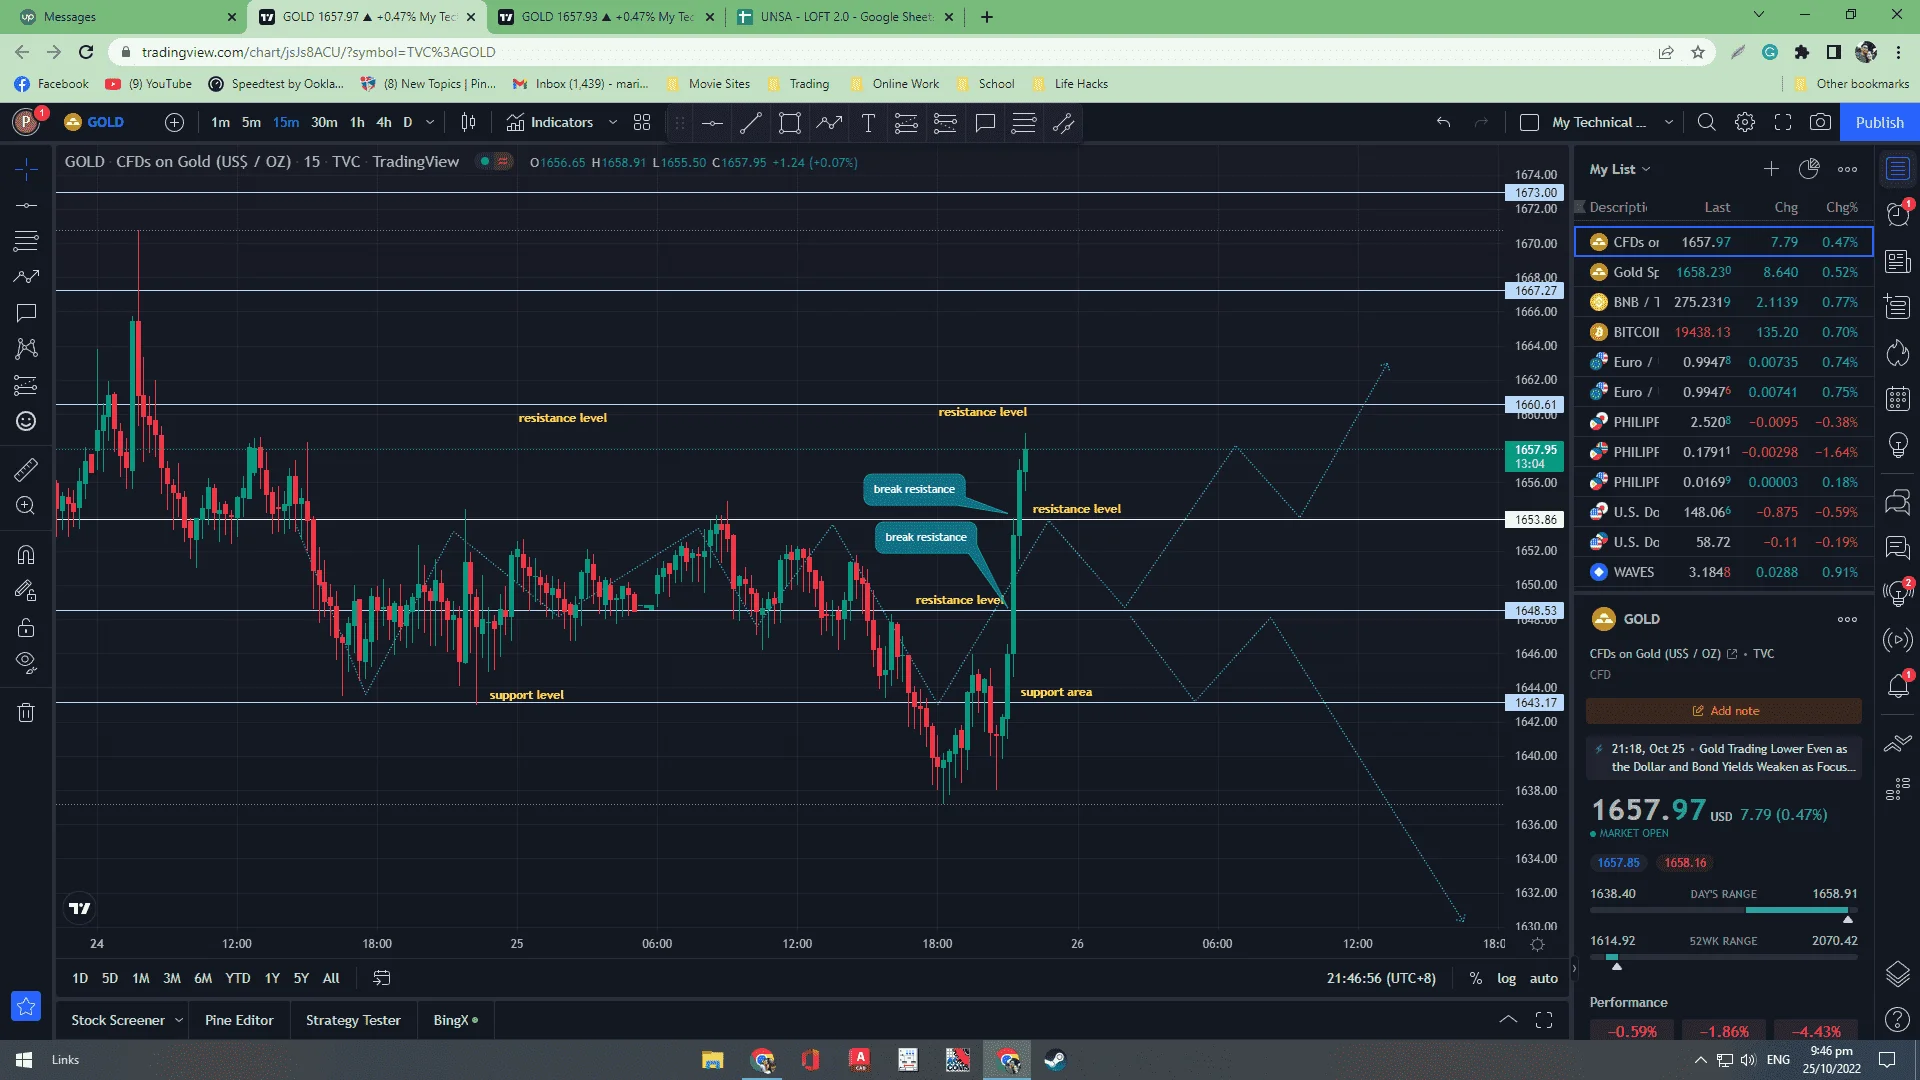Viewport: 1920px width, 1080px height.
Task: Click the Publish button
Action: 1879,122
